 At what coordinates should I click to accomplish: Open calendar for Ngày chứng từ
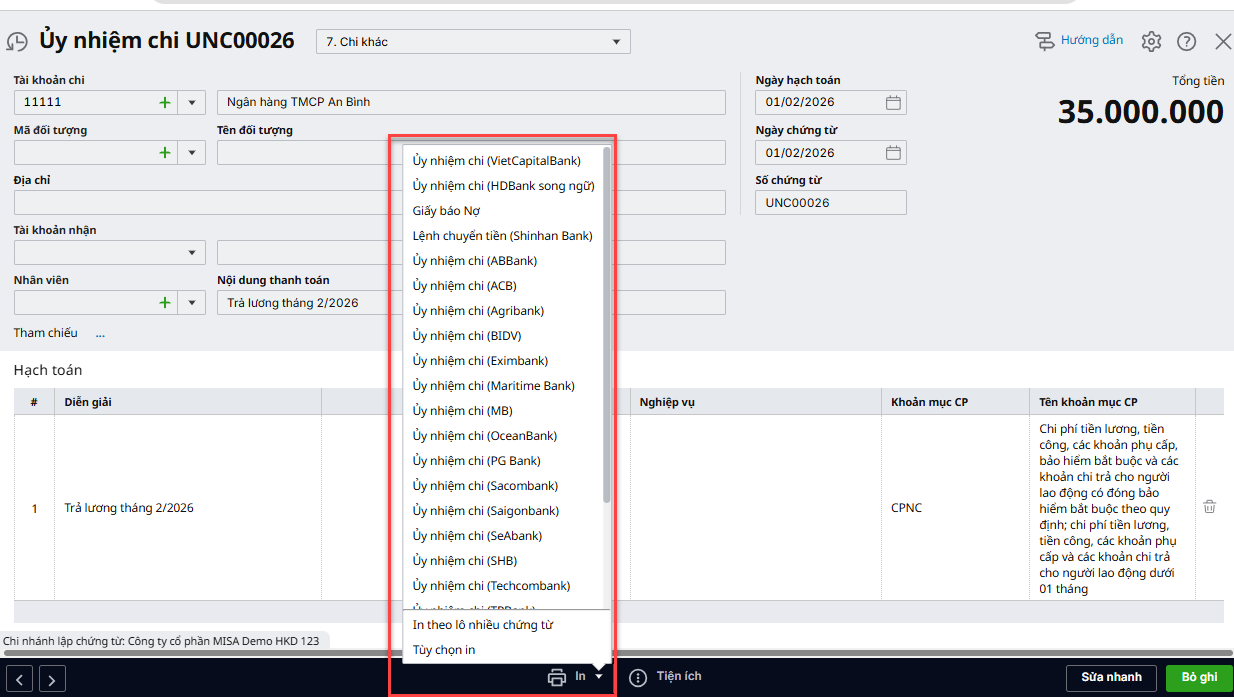(x=893, y=153)
